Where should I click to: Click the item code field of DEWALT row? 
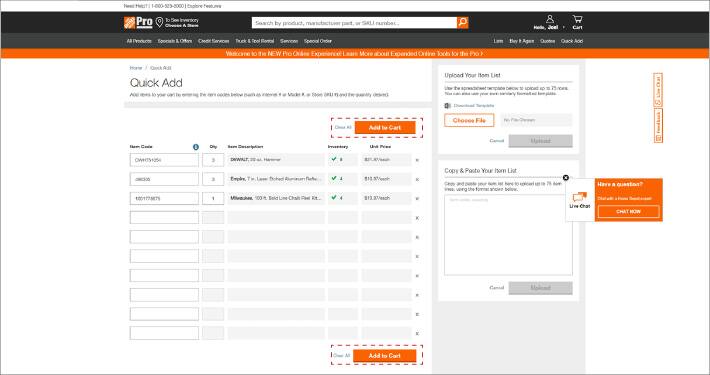click(164, 160)
